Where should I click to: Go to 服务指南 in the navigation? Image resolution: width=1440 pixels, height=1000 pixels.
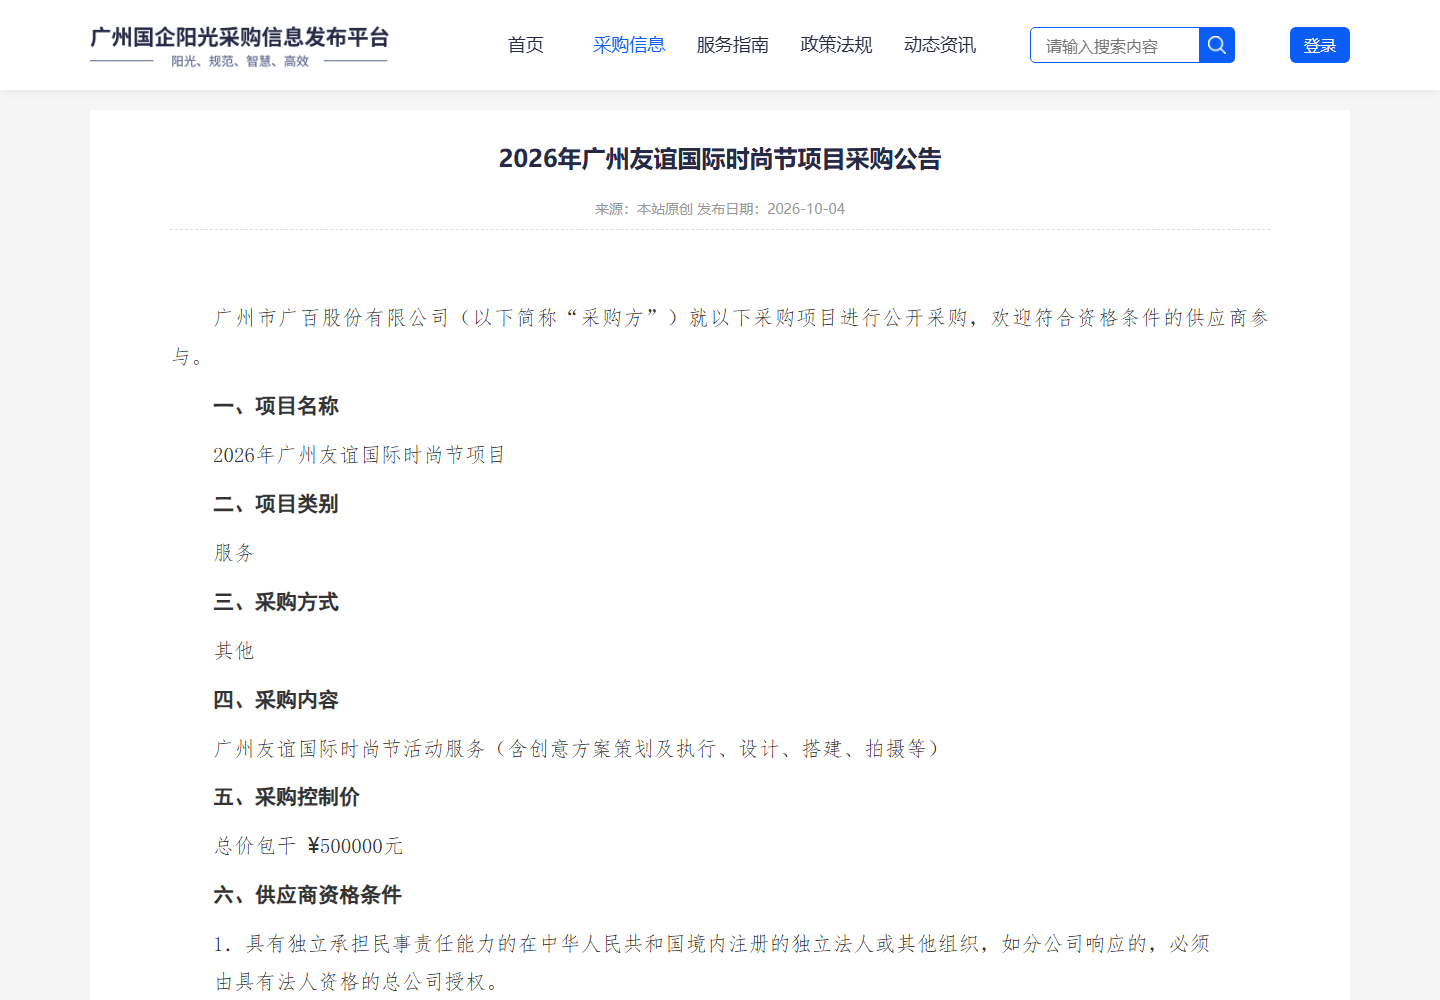click(733, 45)
